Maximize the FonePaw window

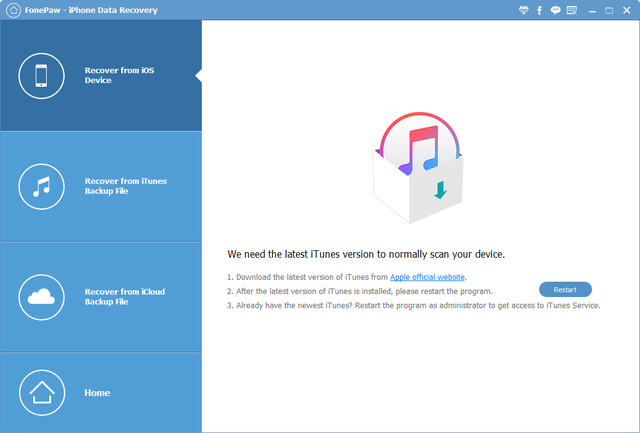[x=610, y=10]
